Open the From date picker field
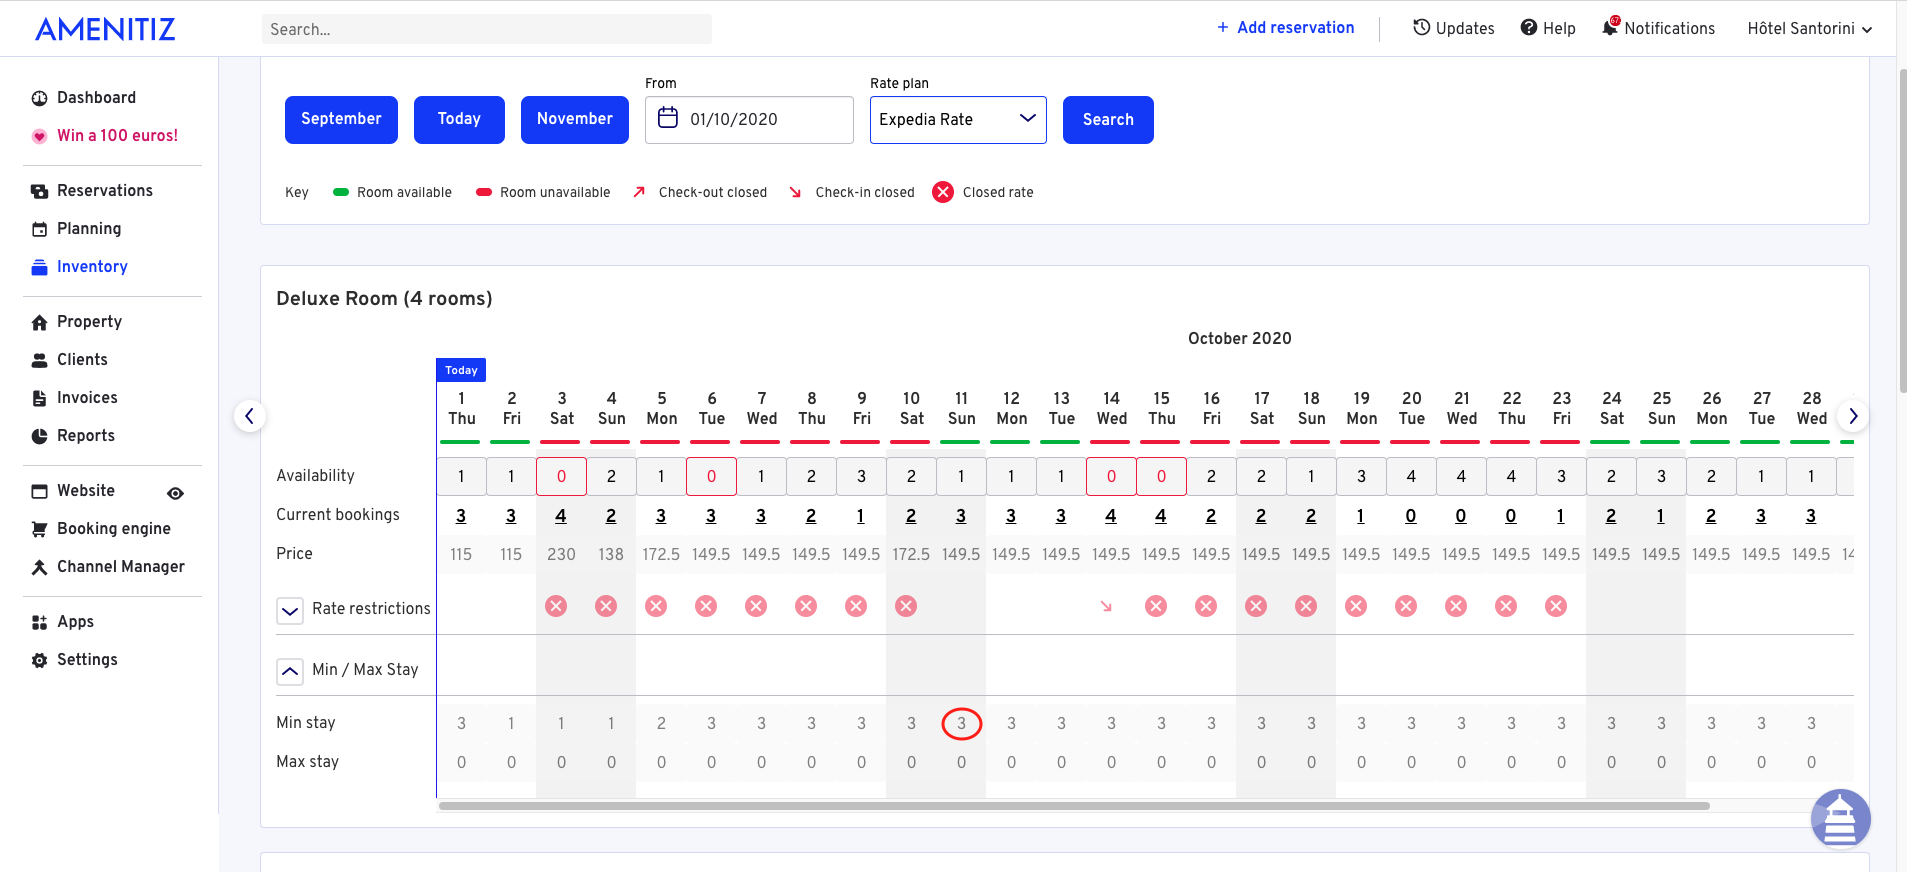 click(x=749, y=119)
